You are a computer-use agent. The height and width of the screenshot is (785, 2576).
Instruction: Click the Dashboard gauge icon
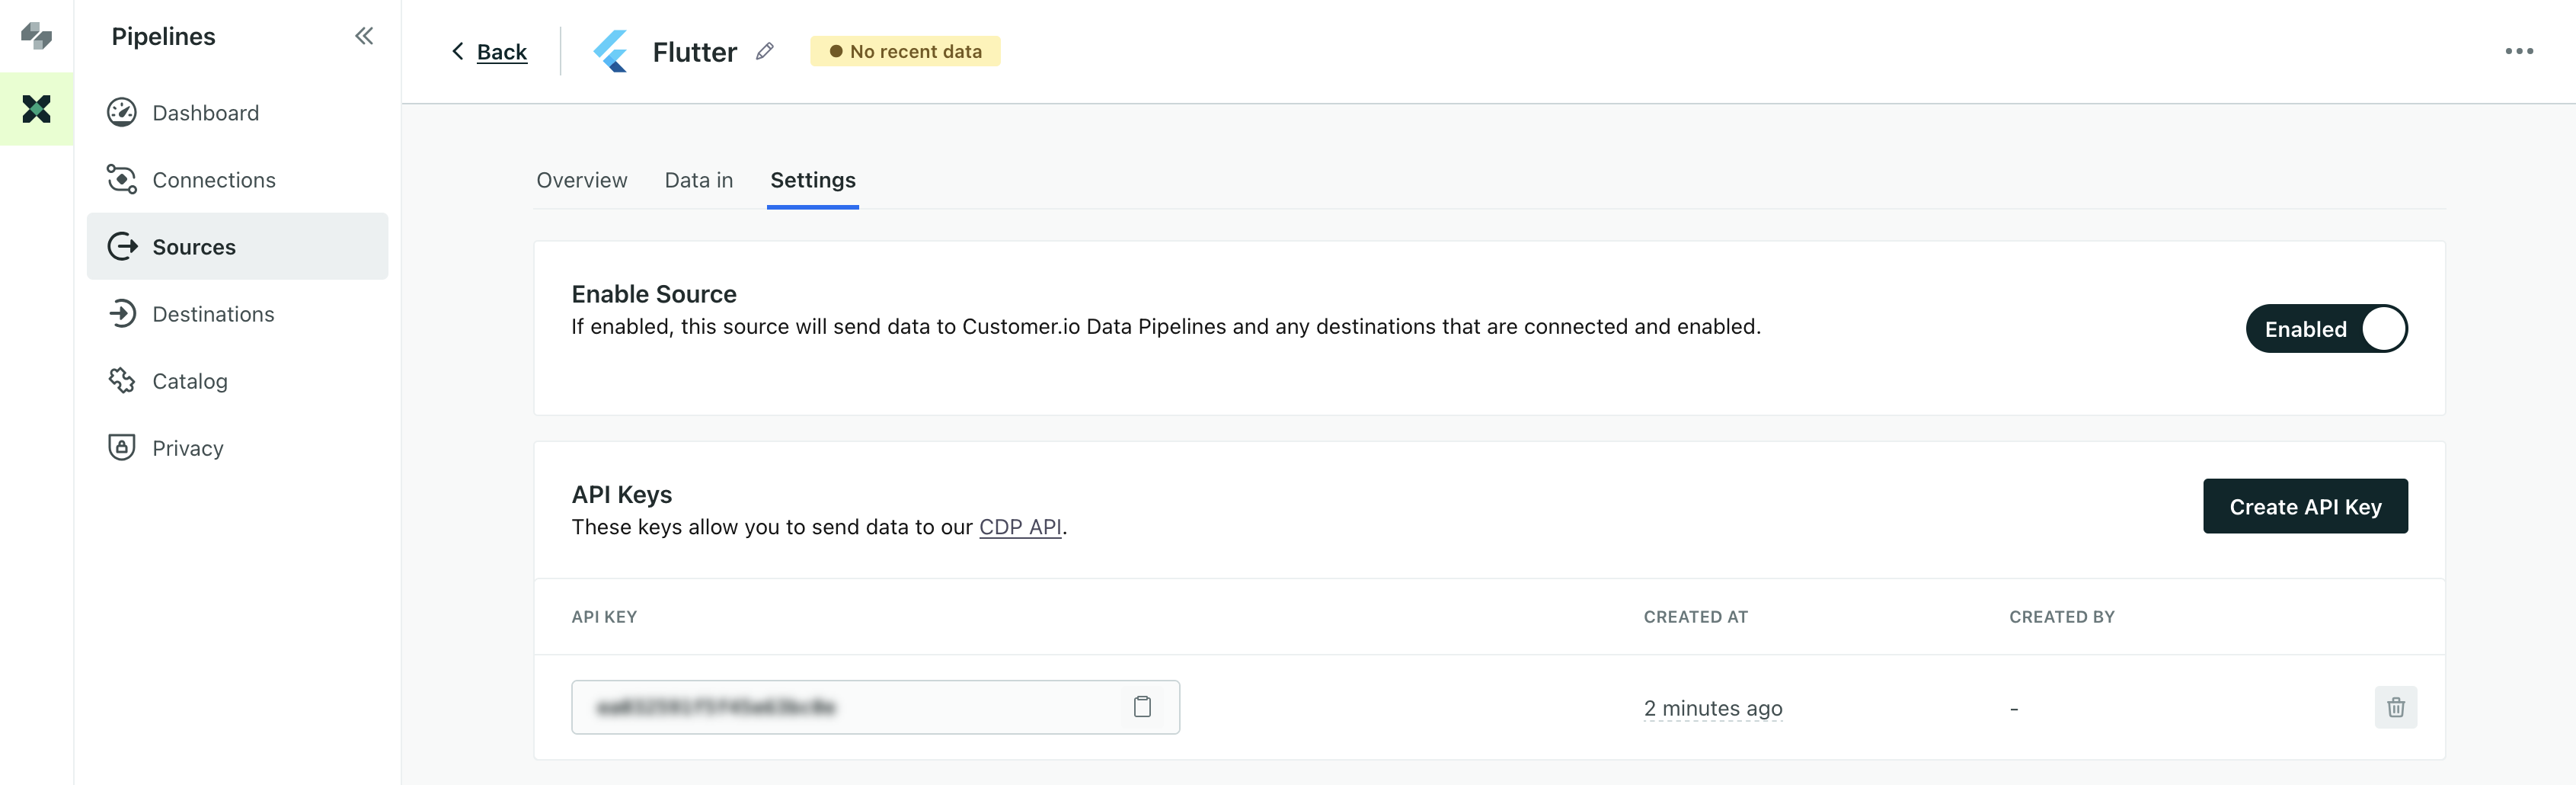(122, 113)
